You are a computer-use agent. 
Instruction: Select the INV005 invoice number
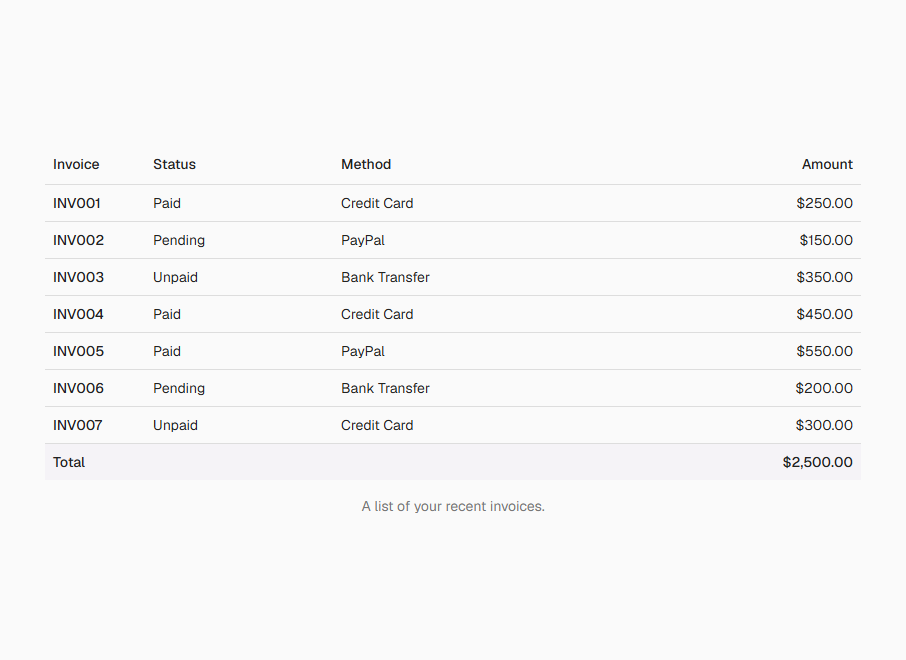[x=79, y=351]
